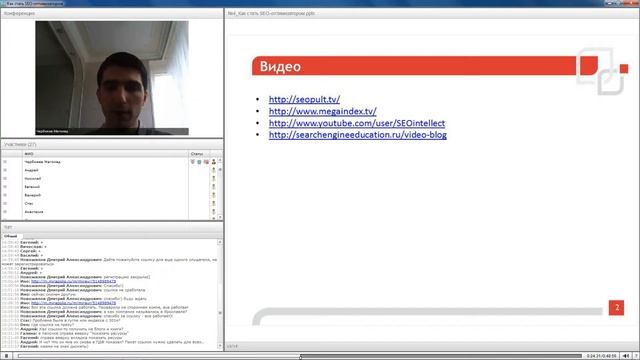Click the user status icon for Валерий
Screen dimensions: 640x360
click(213, 195)
